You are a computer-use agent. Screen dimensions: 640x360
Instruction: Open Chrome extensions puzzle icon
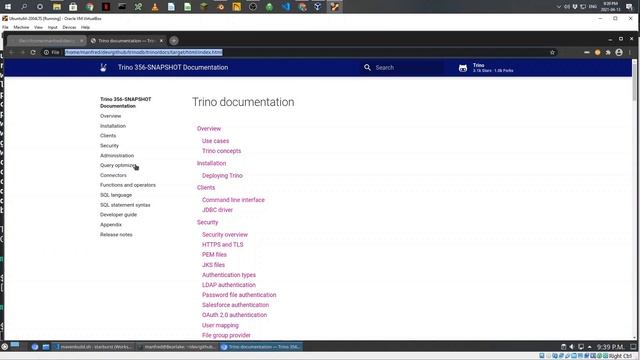pos(608,52)
